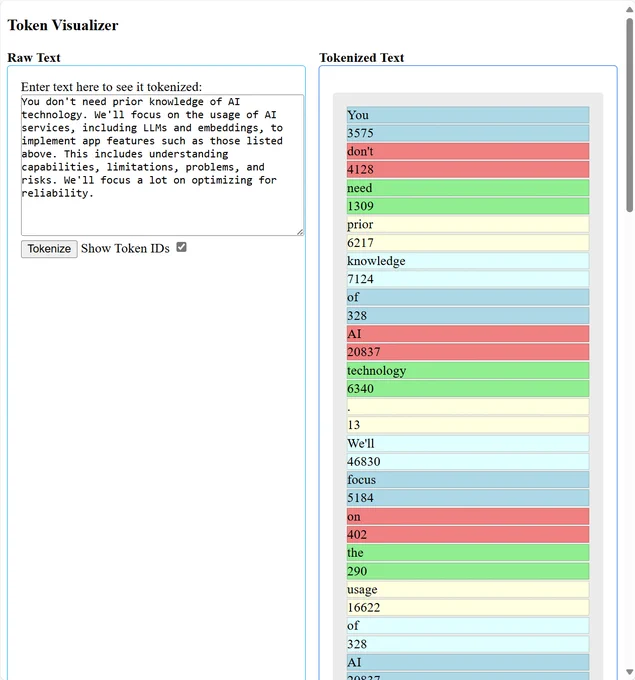
Task: Click the 'Show Token IDs' label text
Action: tap(125, 248)
